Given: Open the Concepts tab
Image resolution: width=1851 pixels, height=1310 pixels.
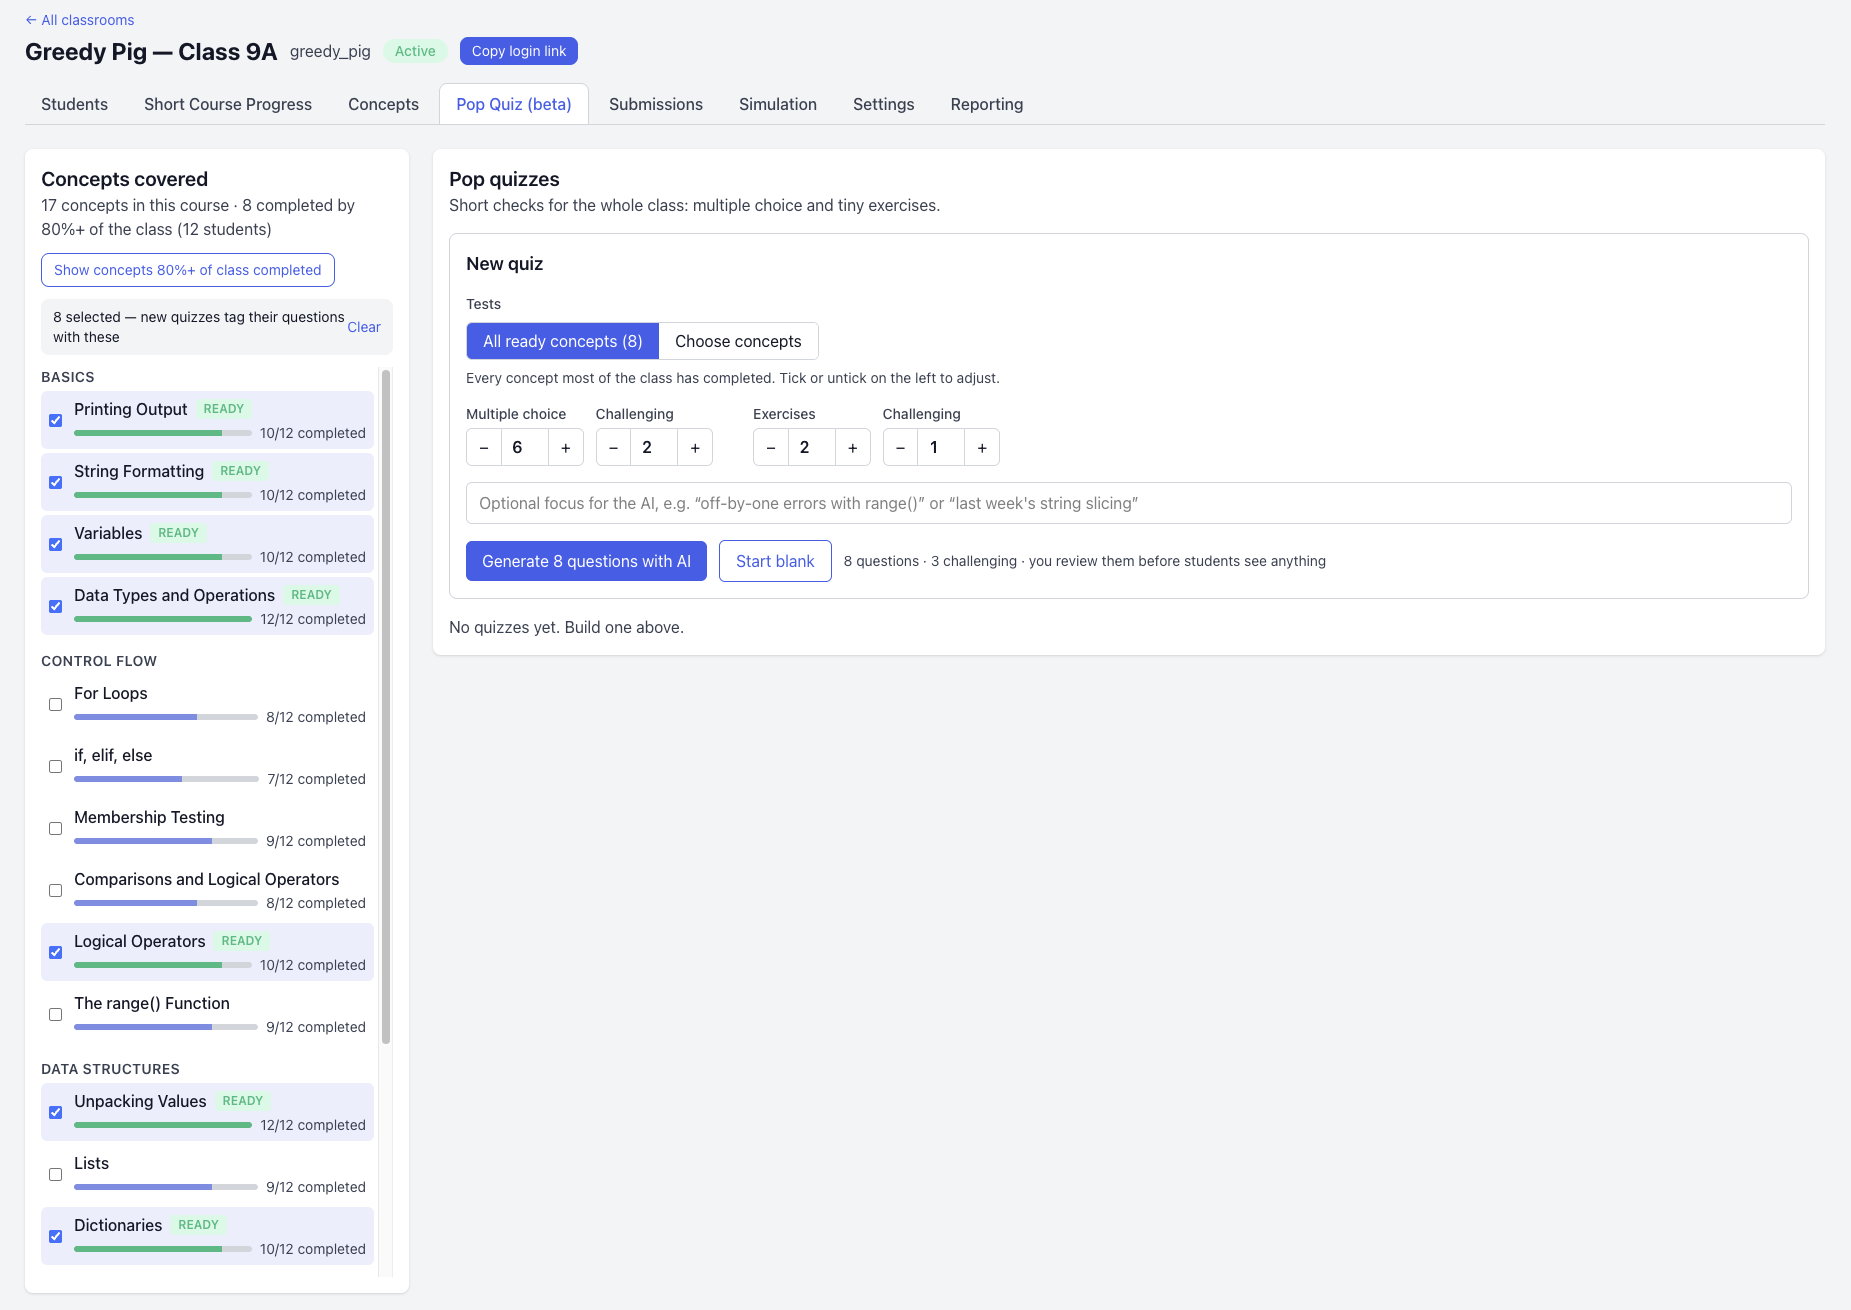Looking at the screenshot, I should (383, 104).
